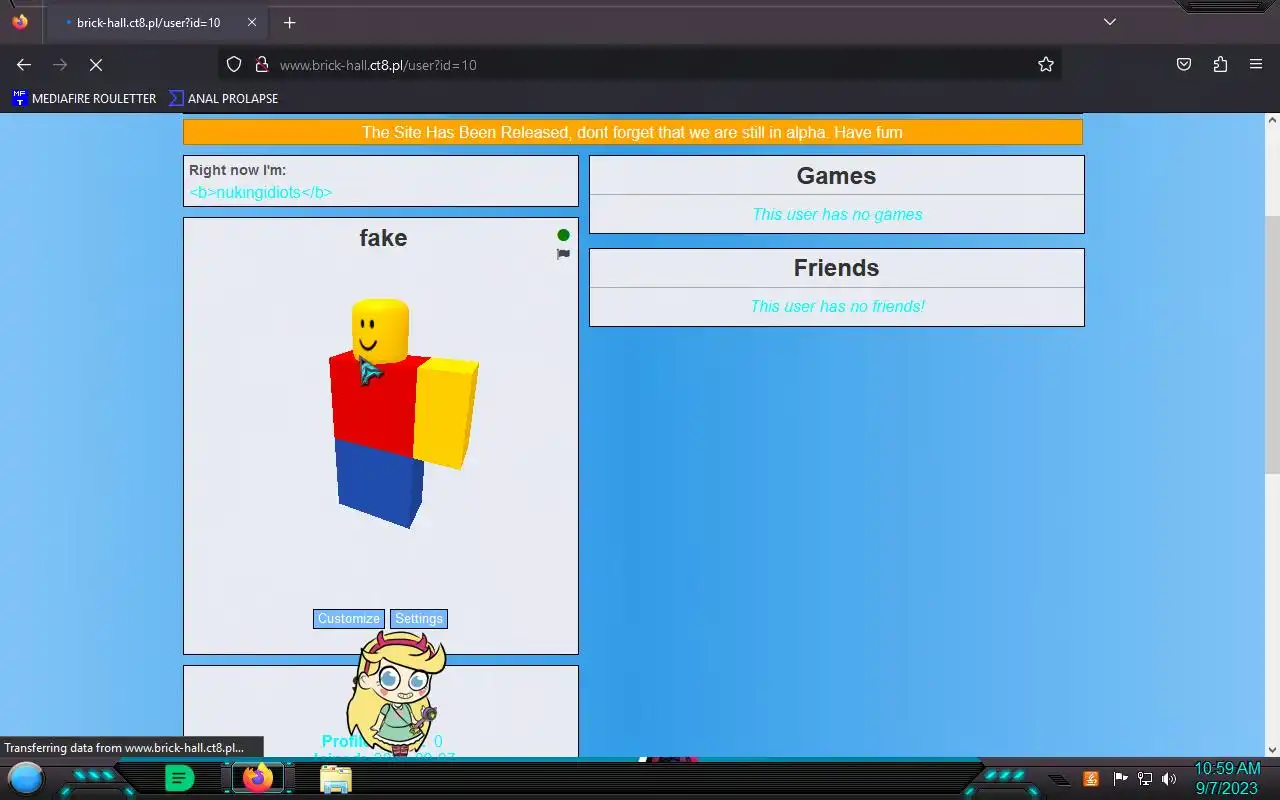Open the Save to Pocket button

pos(1184,64)
